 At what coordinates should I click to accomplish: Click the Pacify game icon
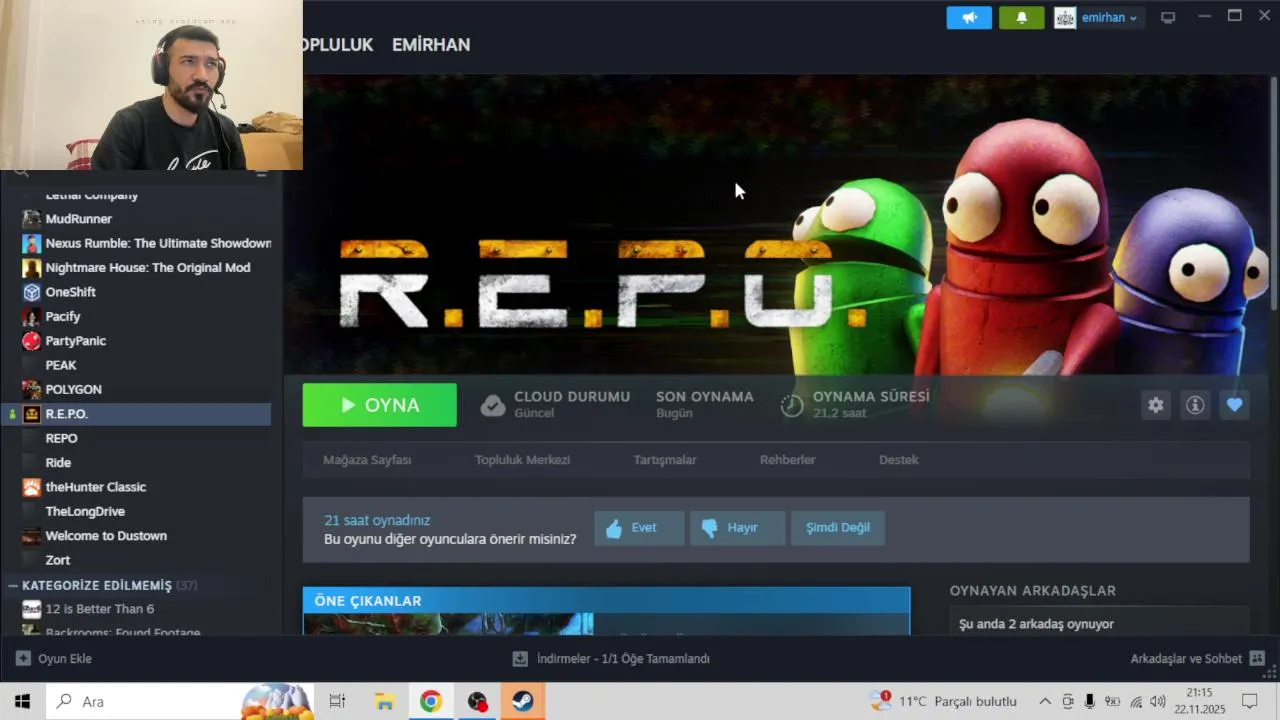click(x=32, y=316)
